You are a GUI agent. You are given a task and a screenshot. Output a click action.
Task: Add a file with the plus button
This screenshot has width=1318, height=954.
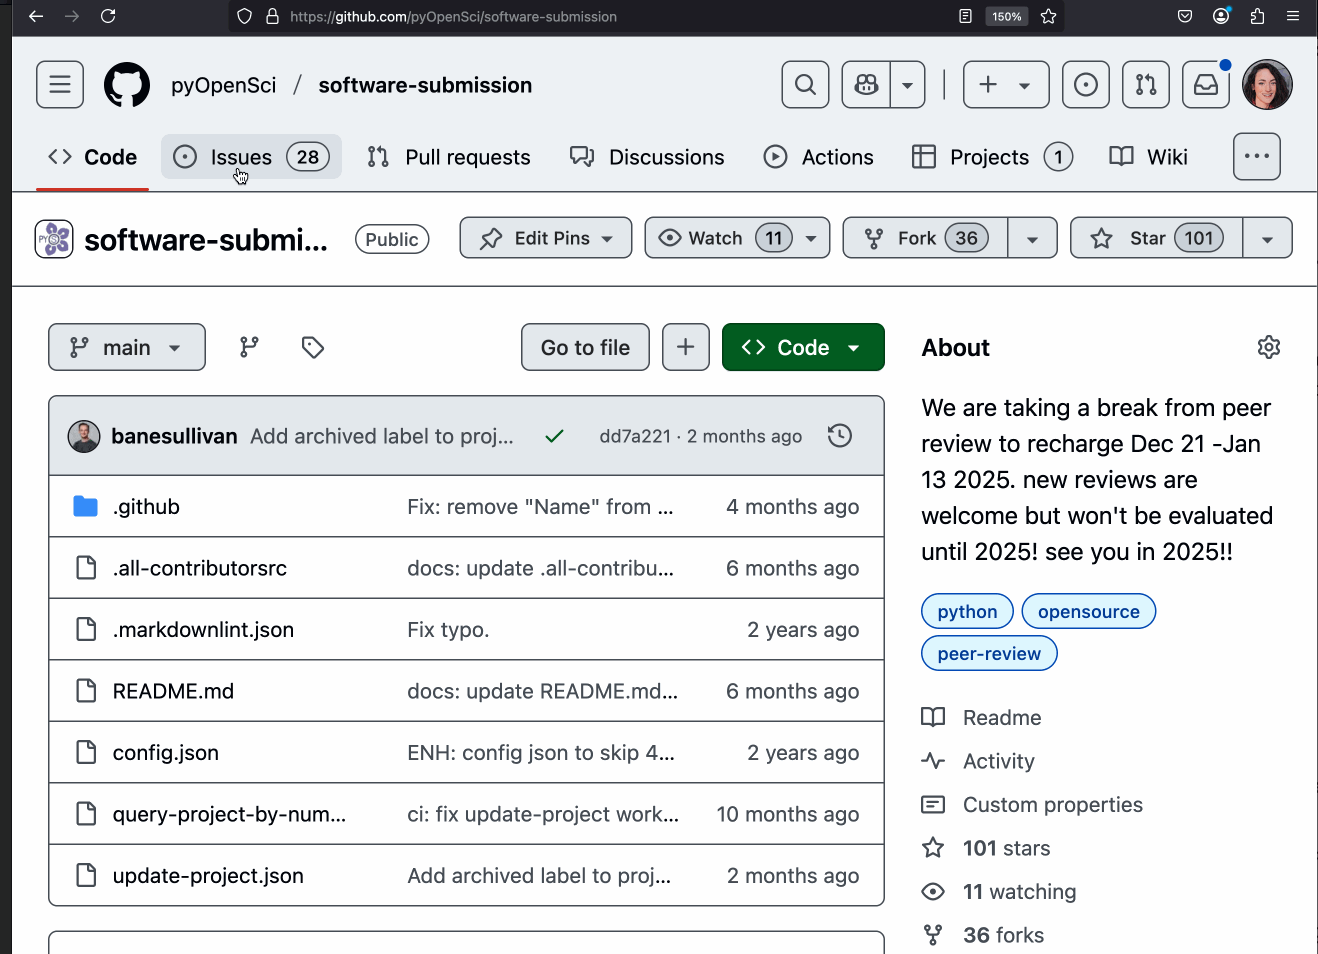686,347
